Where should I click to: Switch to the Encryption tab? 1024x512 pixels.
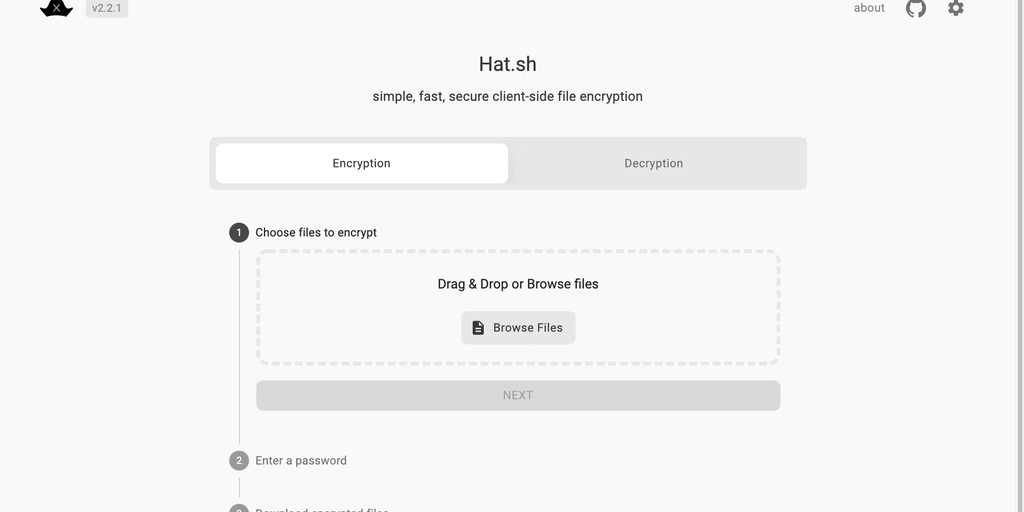point(362,164)
